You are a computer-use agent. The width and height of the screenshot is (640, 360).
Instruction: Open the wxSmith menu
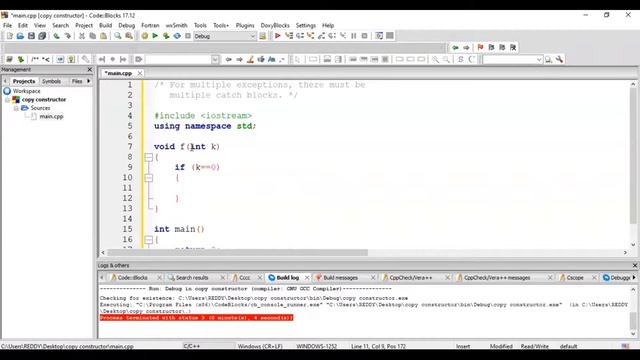click(176, 25)
